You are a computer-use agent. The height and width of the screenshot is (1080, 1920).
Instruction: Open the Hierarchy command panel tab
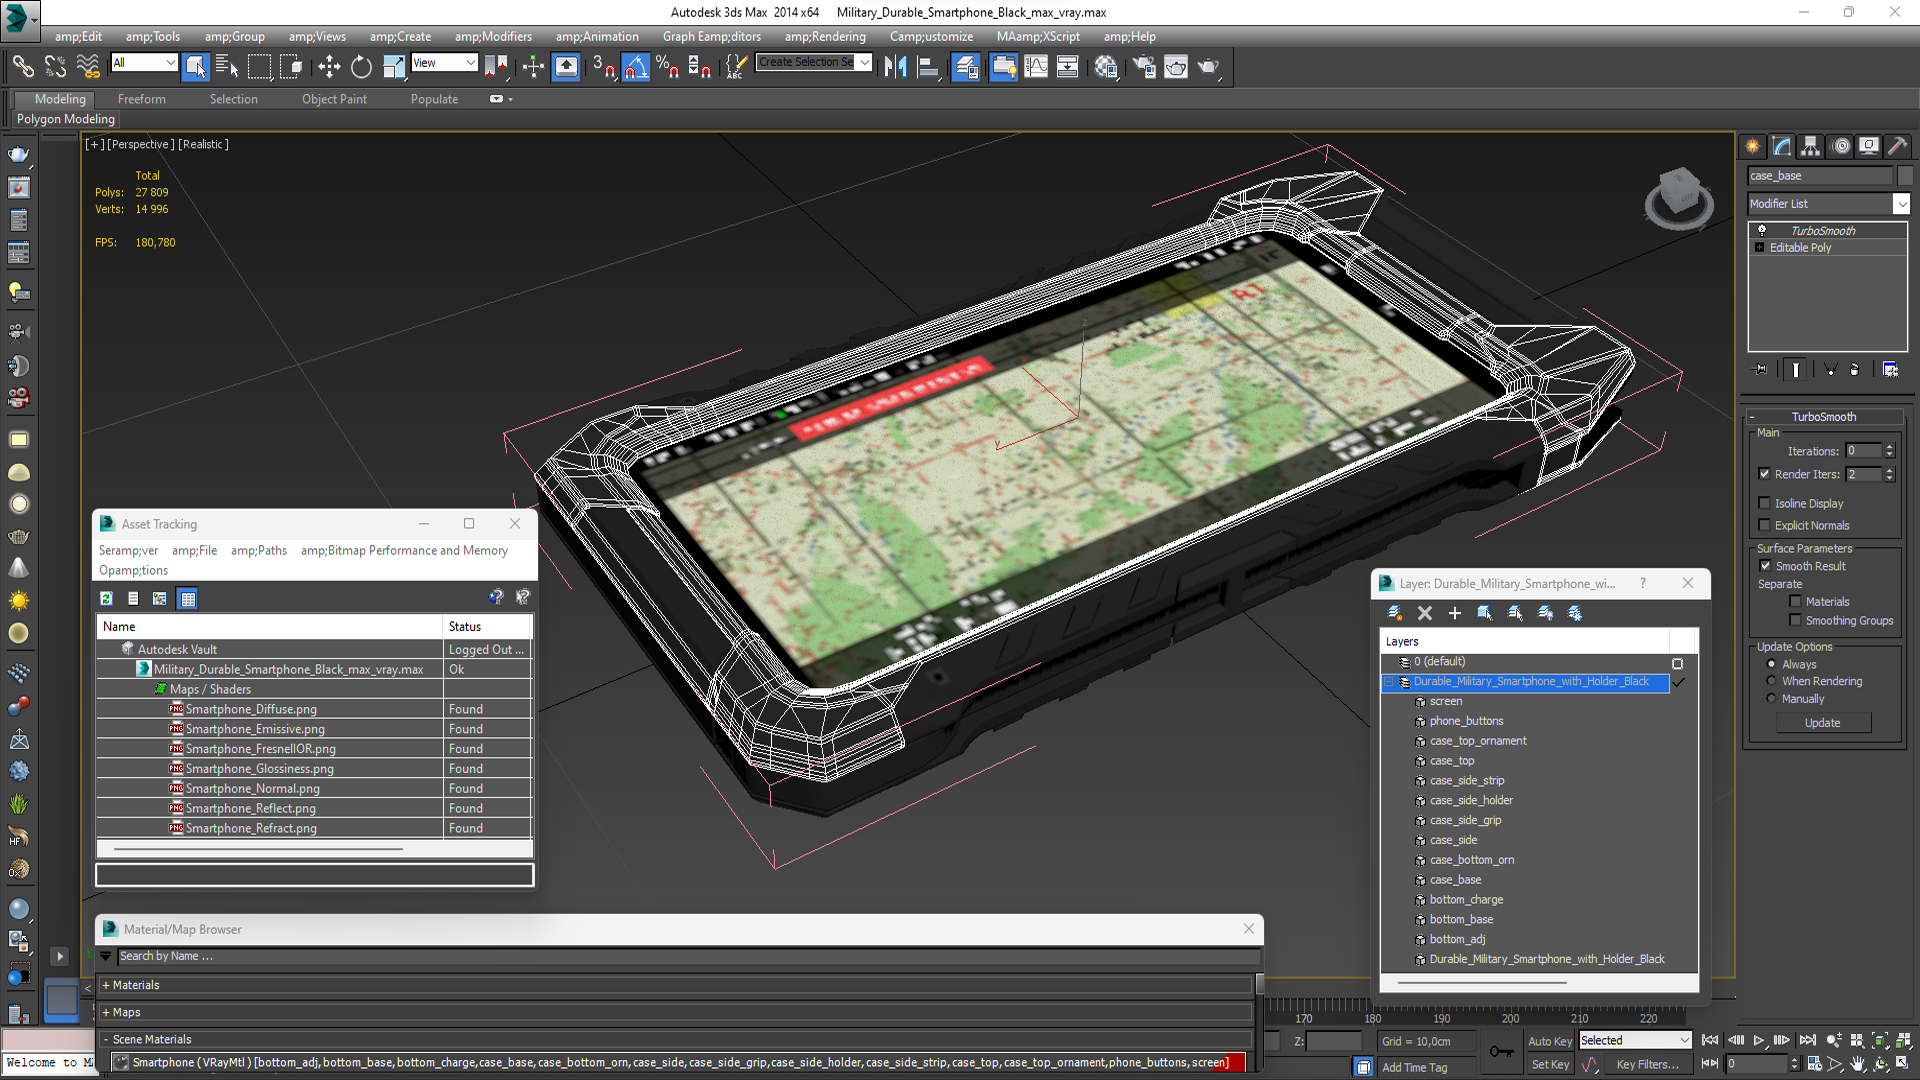[1811, 146]
